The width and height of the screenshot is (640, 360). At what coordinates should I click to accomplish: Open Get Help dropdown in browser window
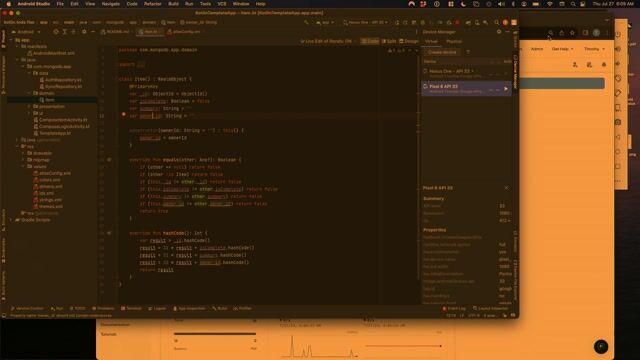pos(562,49)
